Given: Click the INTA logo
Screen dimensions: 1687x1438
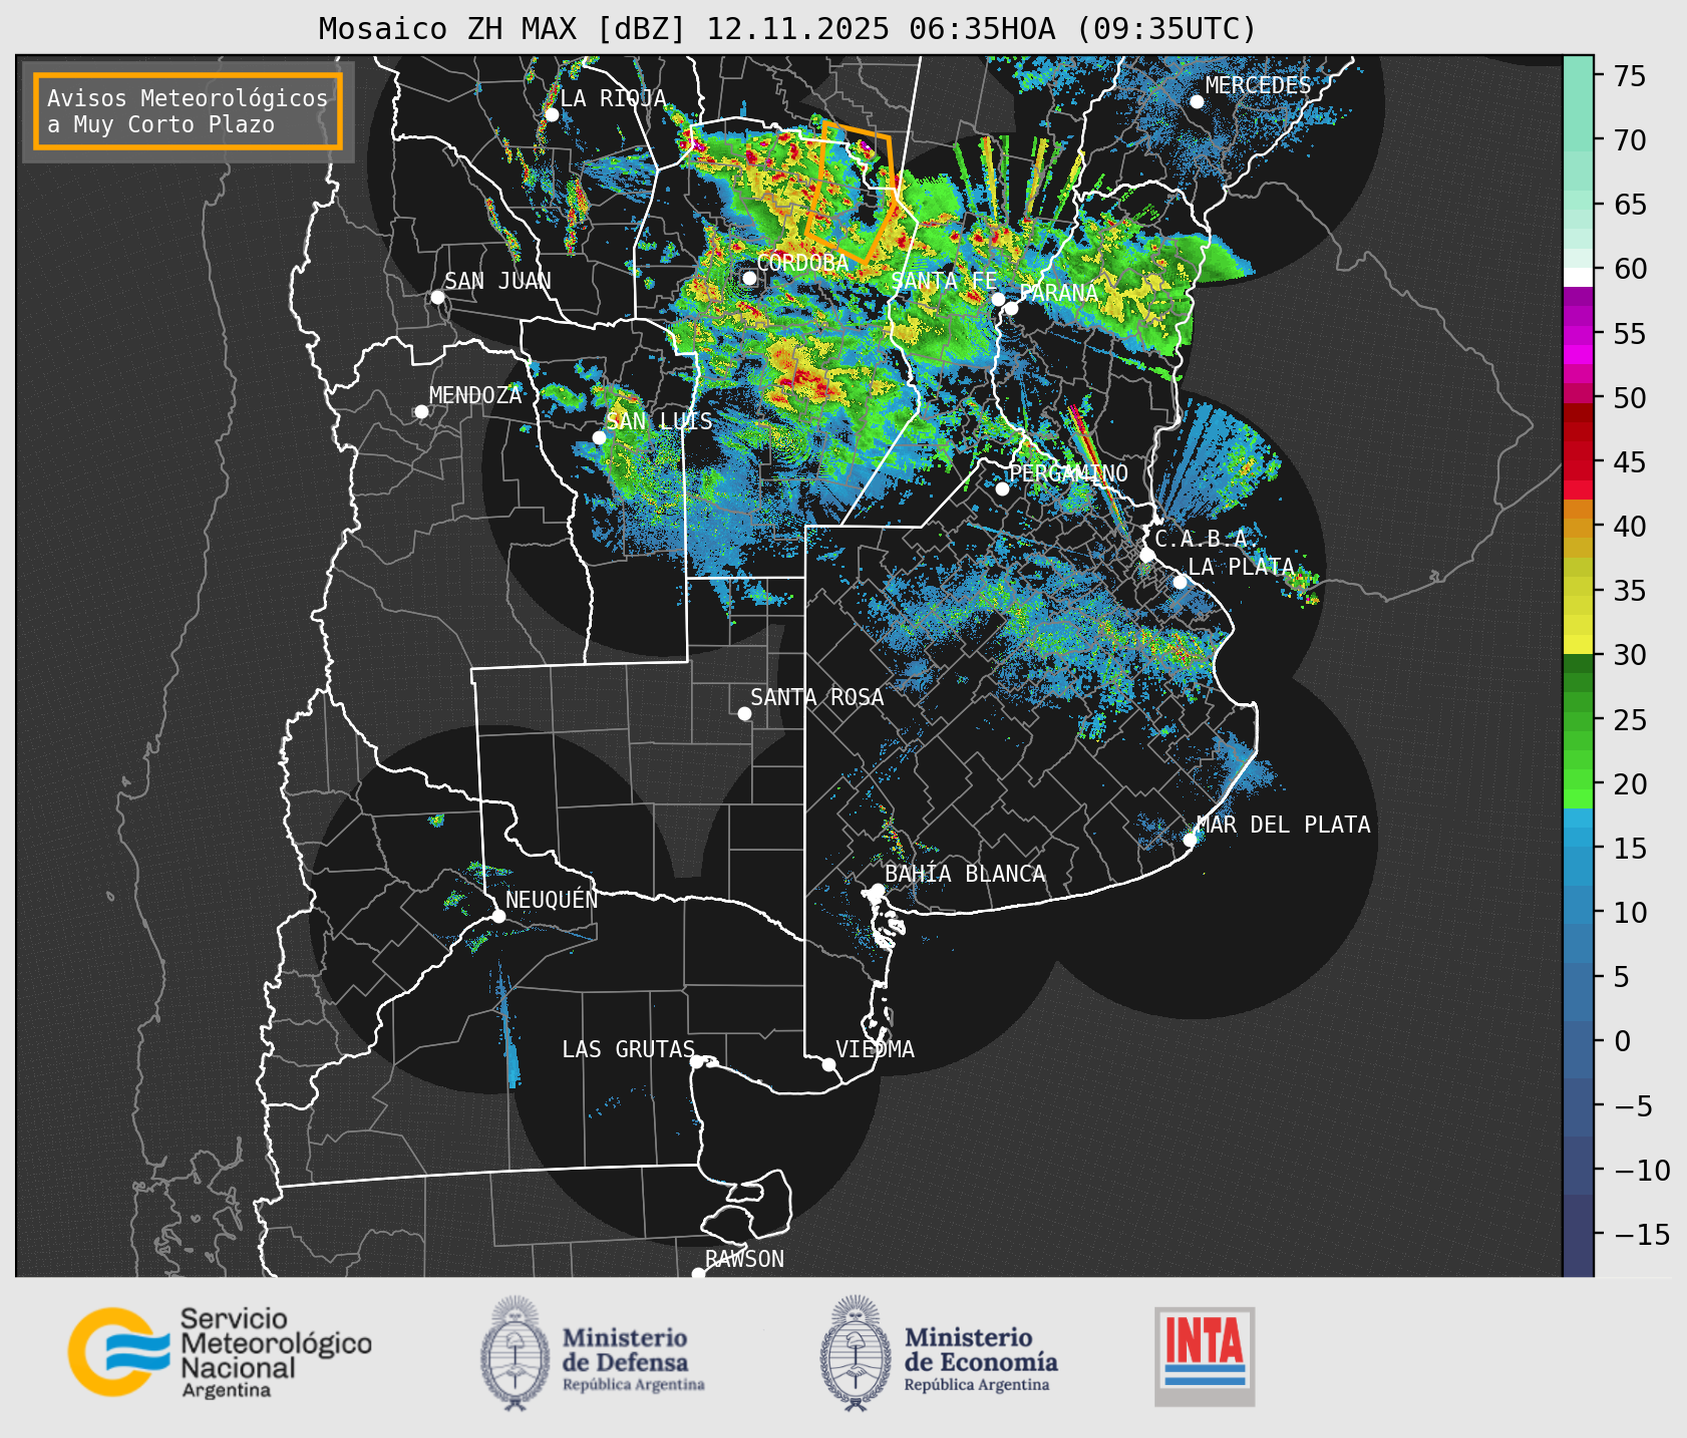Looking at the screenshot, I should [x=1204, y=1356].
